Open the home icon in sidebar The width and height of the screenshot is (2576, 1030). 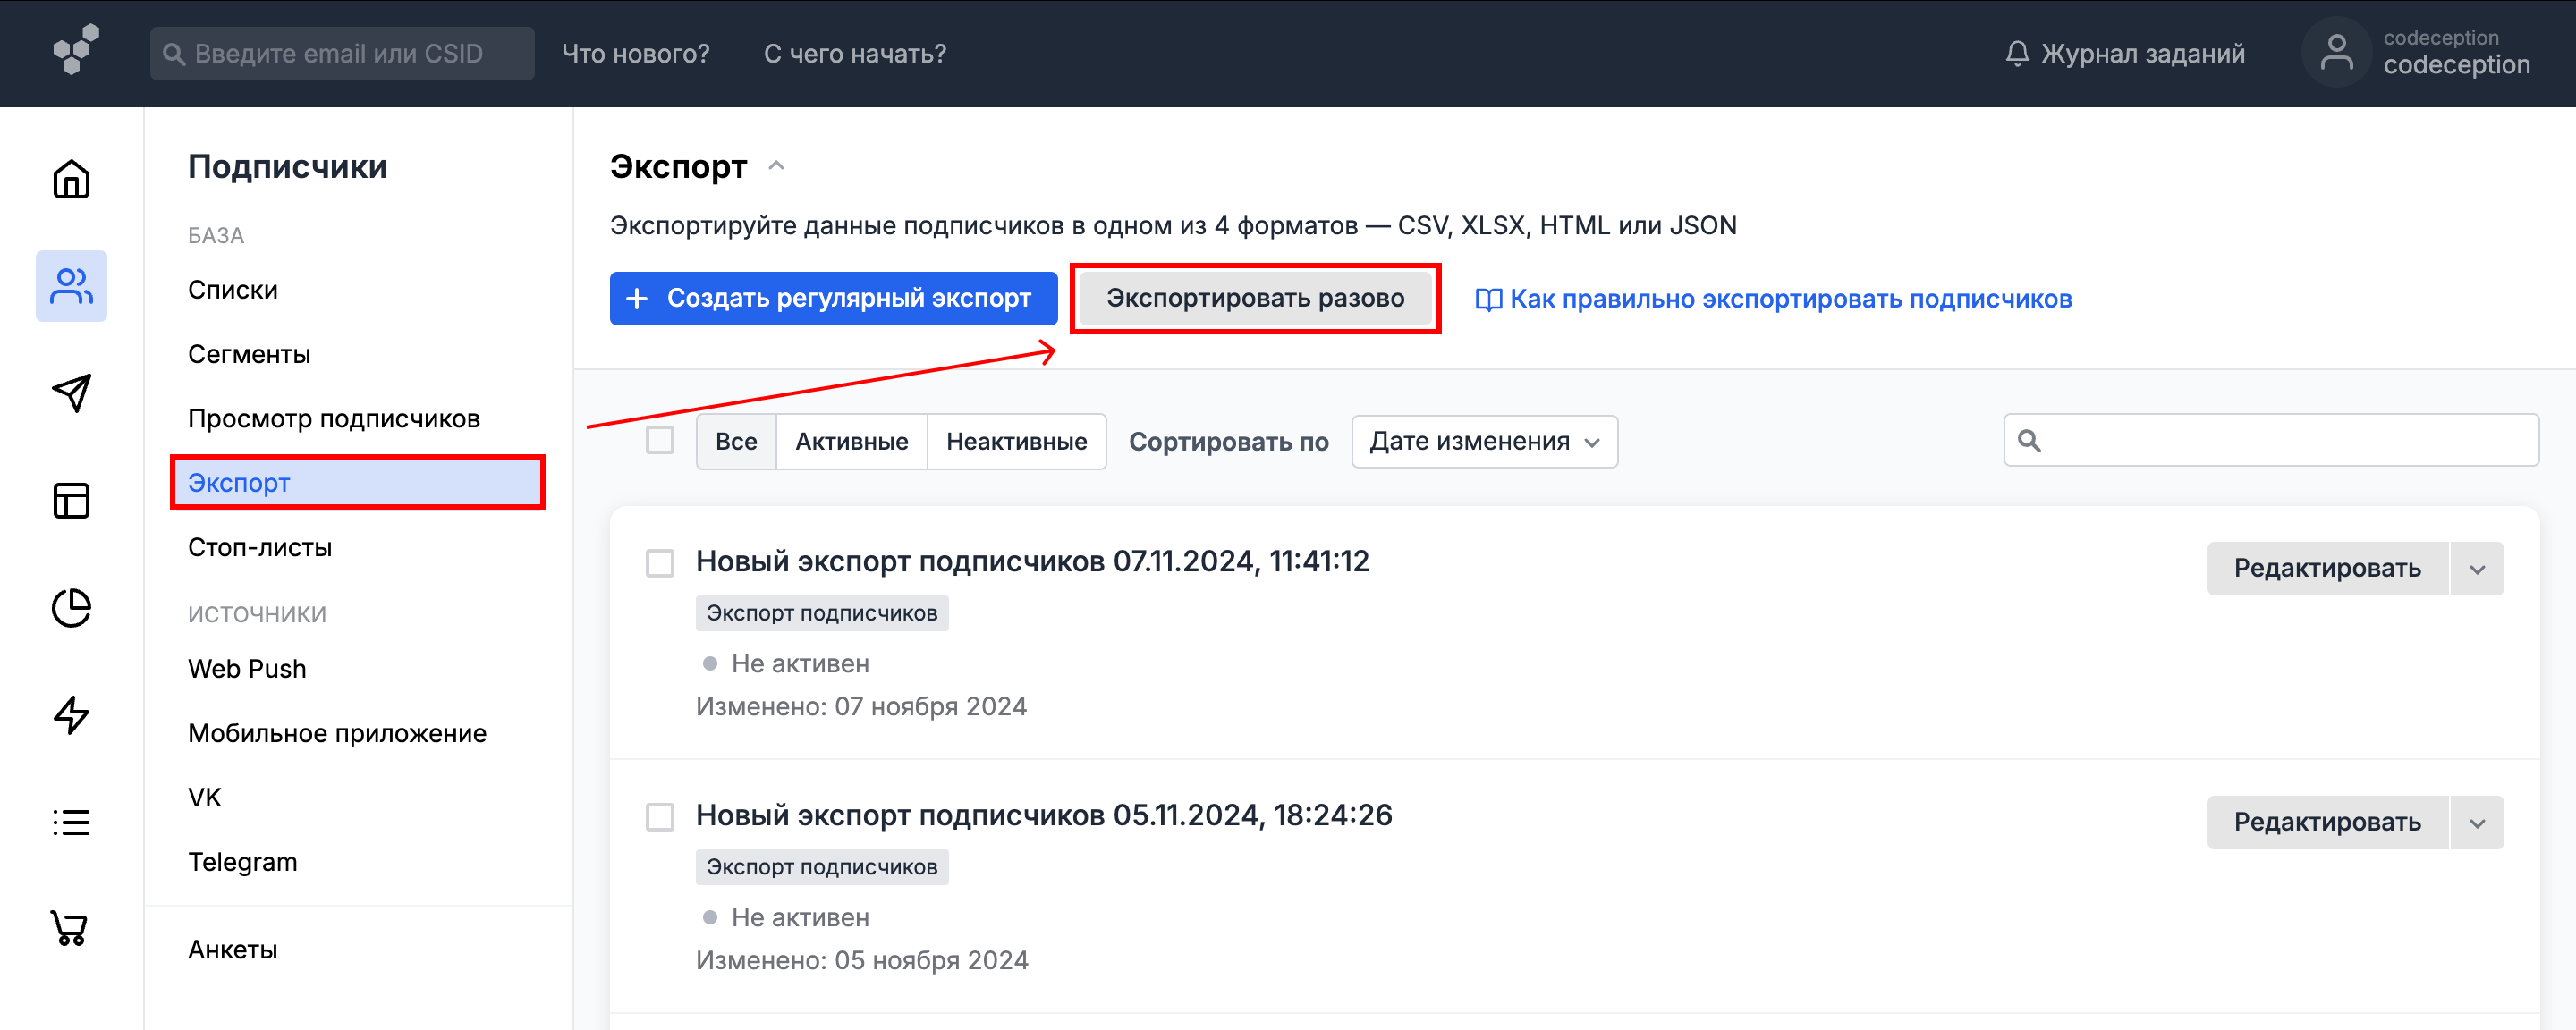(x=71, y=180)
